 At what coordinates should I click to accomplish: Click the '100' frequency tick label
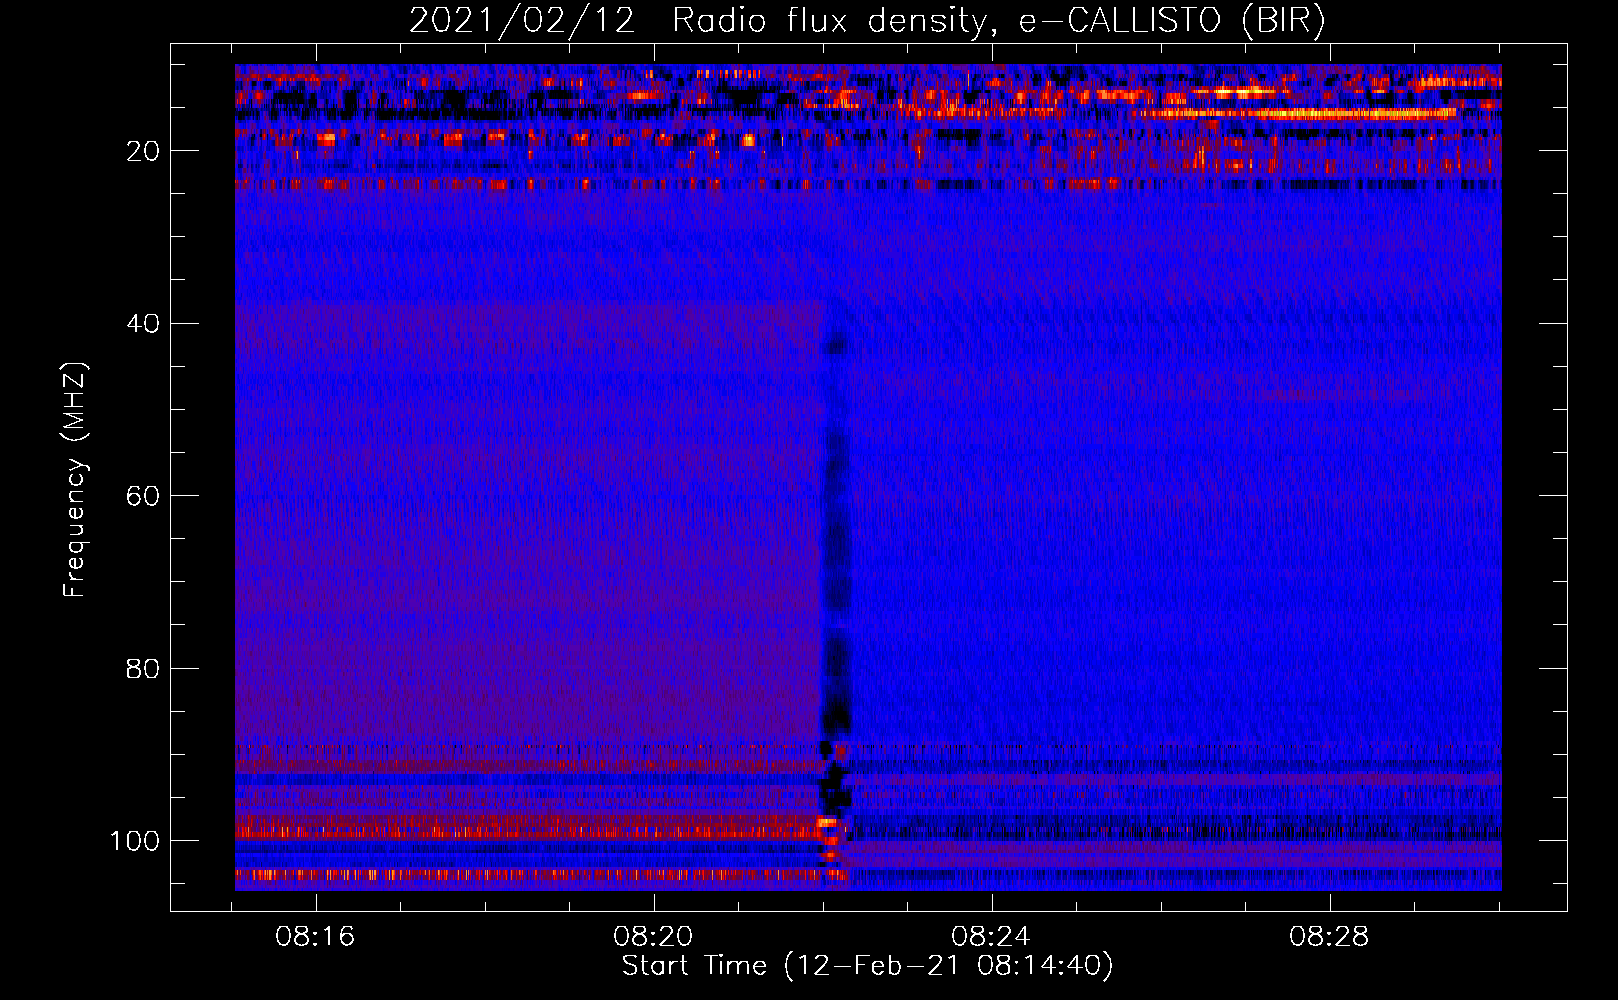(x=135, y=841)
